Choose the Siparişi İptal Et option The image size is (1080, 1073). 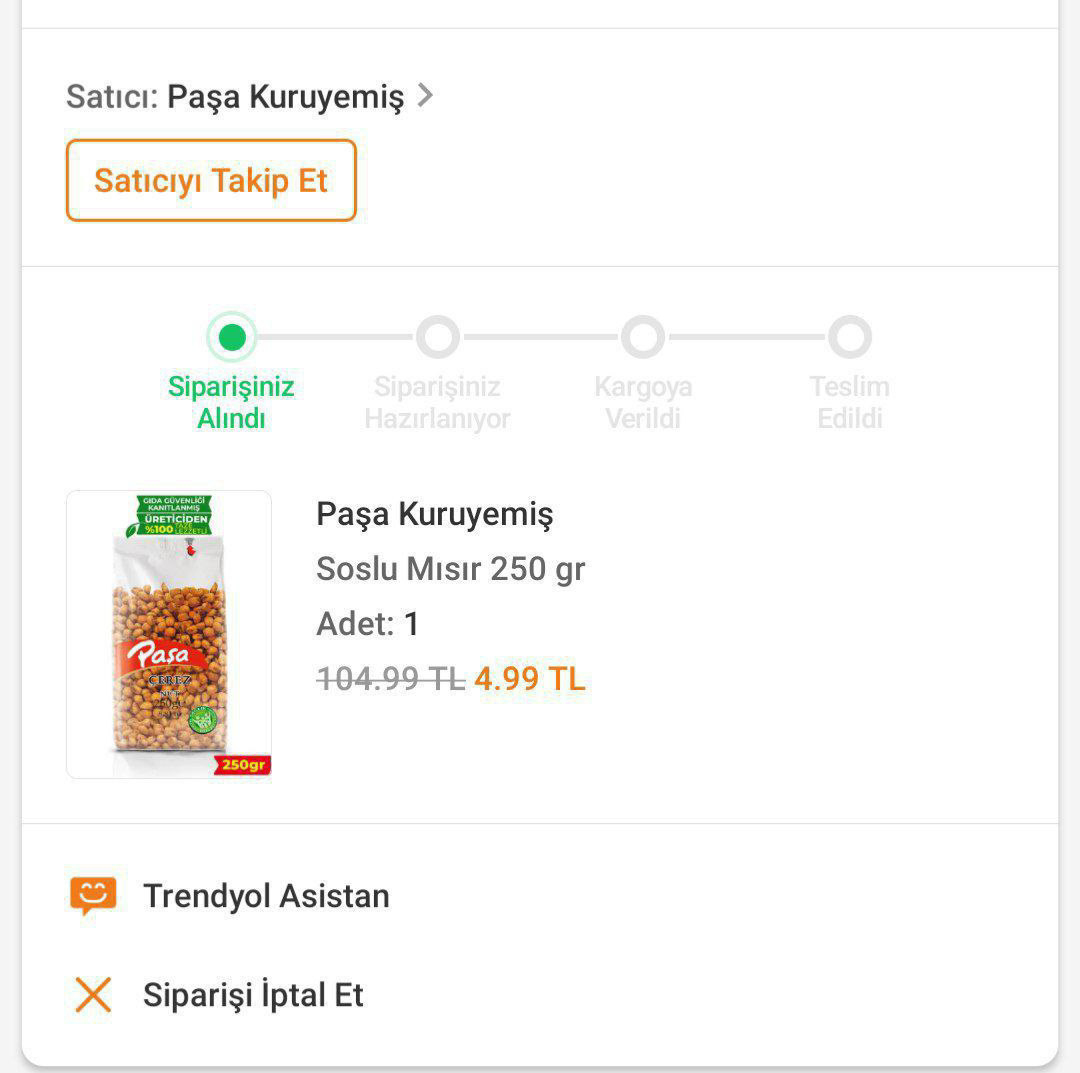(x=253, y=995)
